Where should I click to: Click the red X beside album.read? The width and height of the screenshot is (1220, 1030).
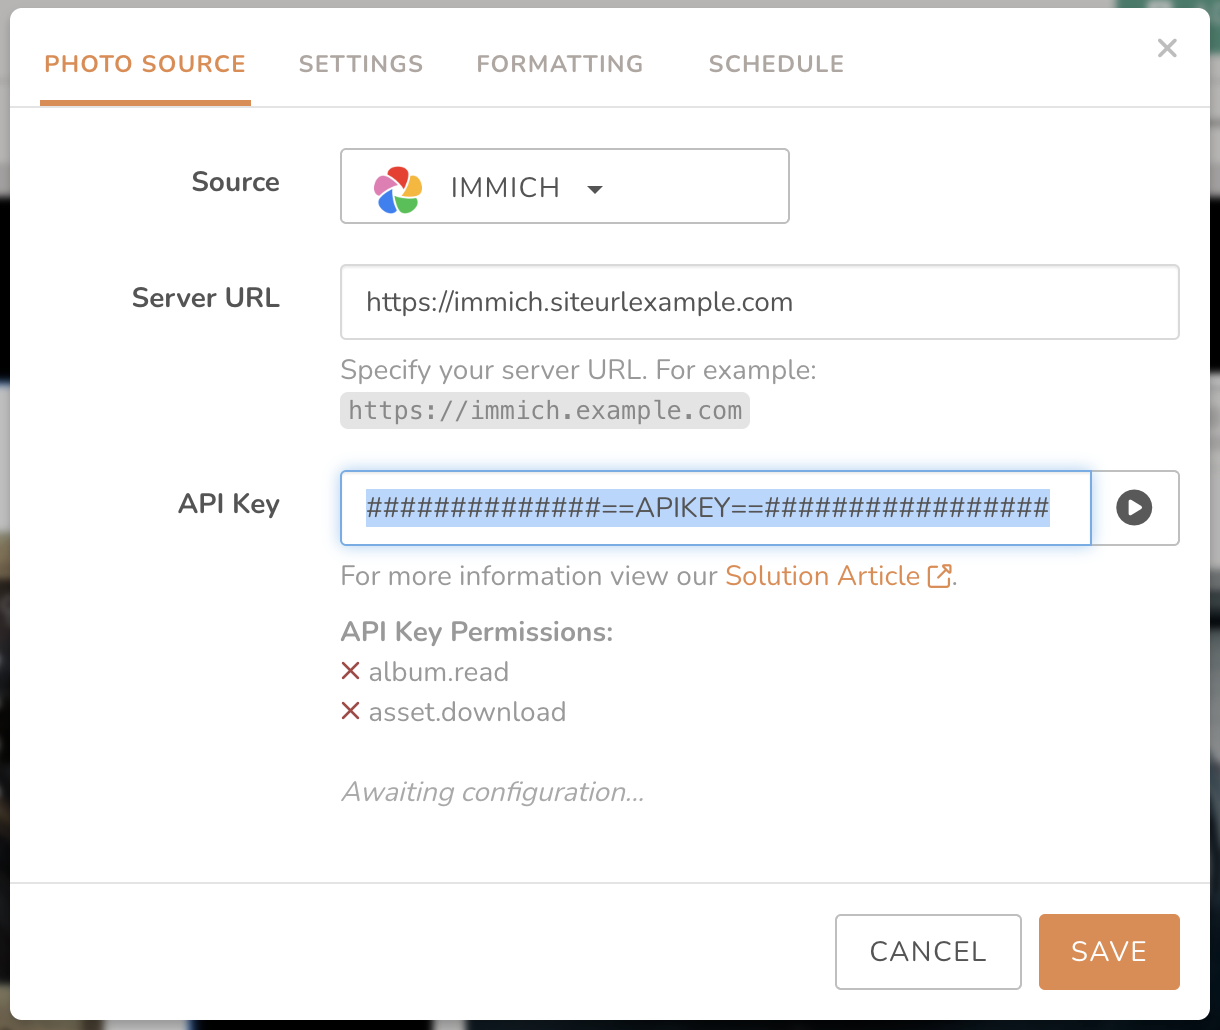[350, 671]
